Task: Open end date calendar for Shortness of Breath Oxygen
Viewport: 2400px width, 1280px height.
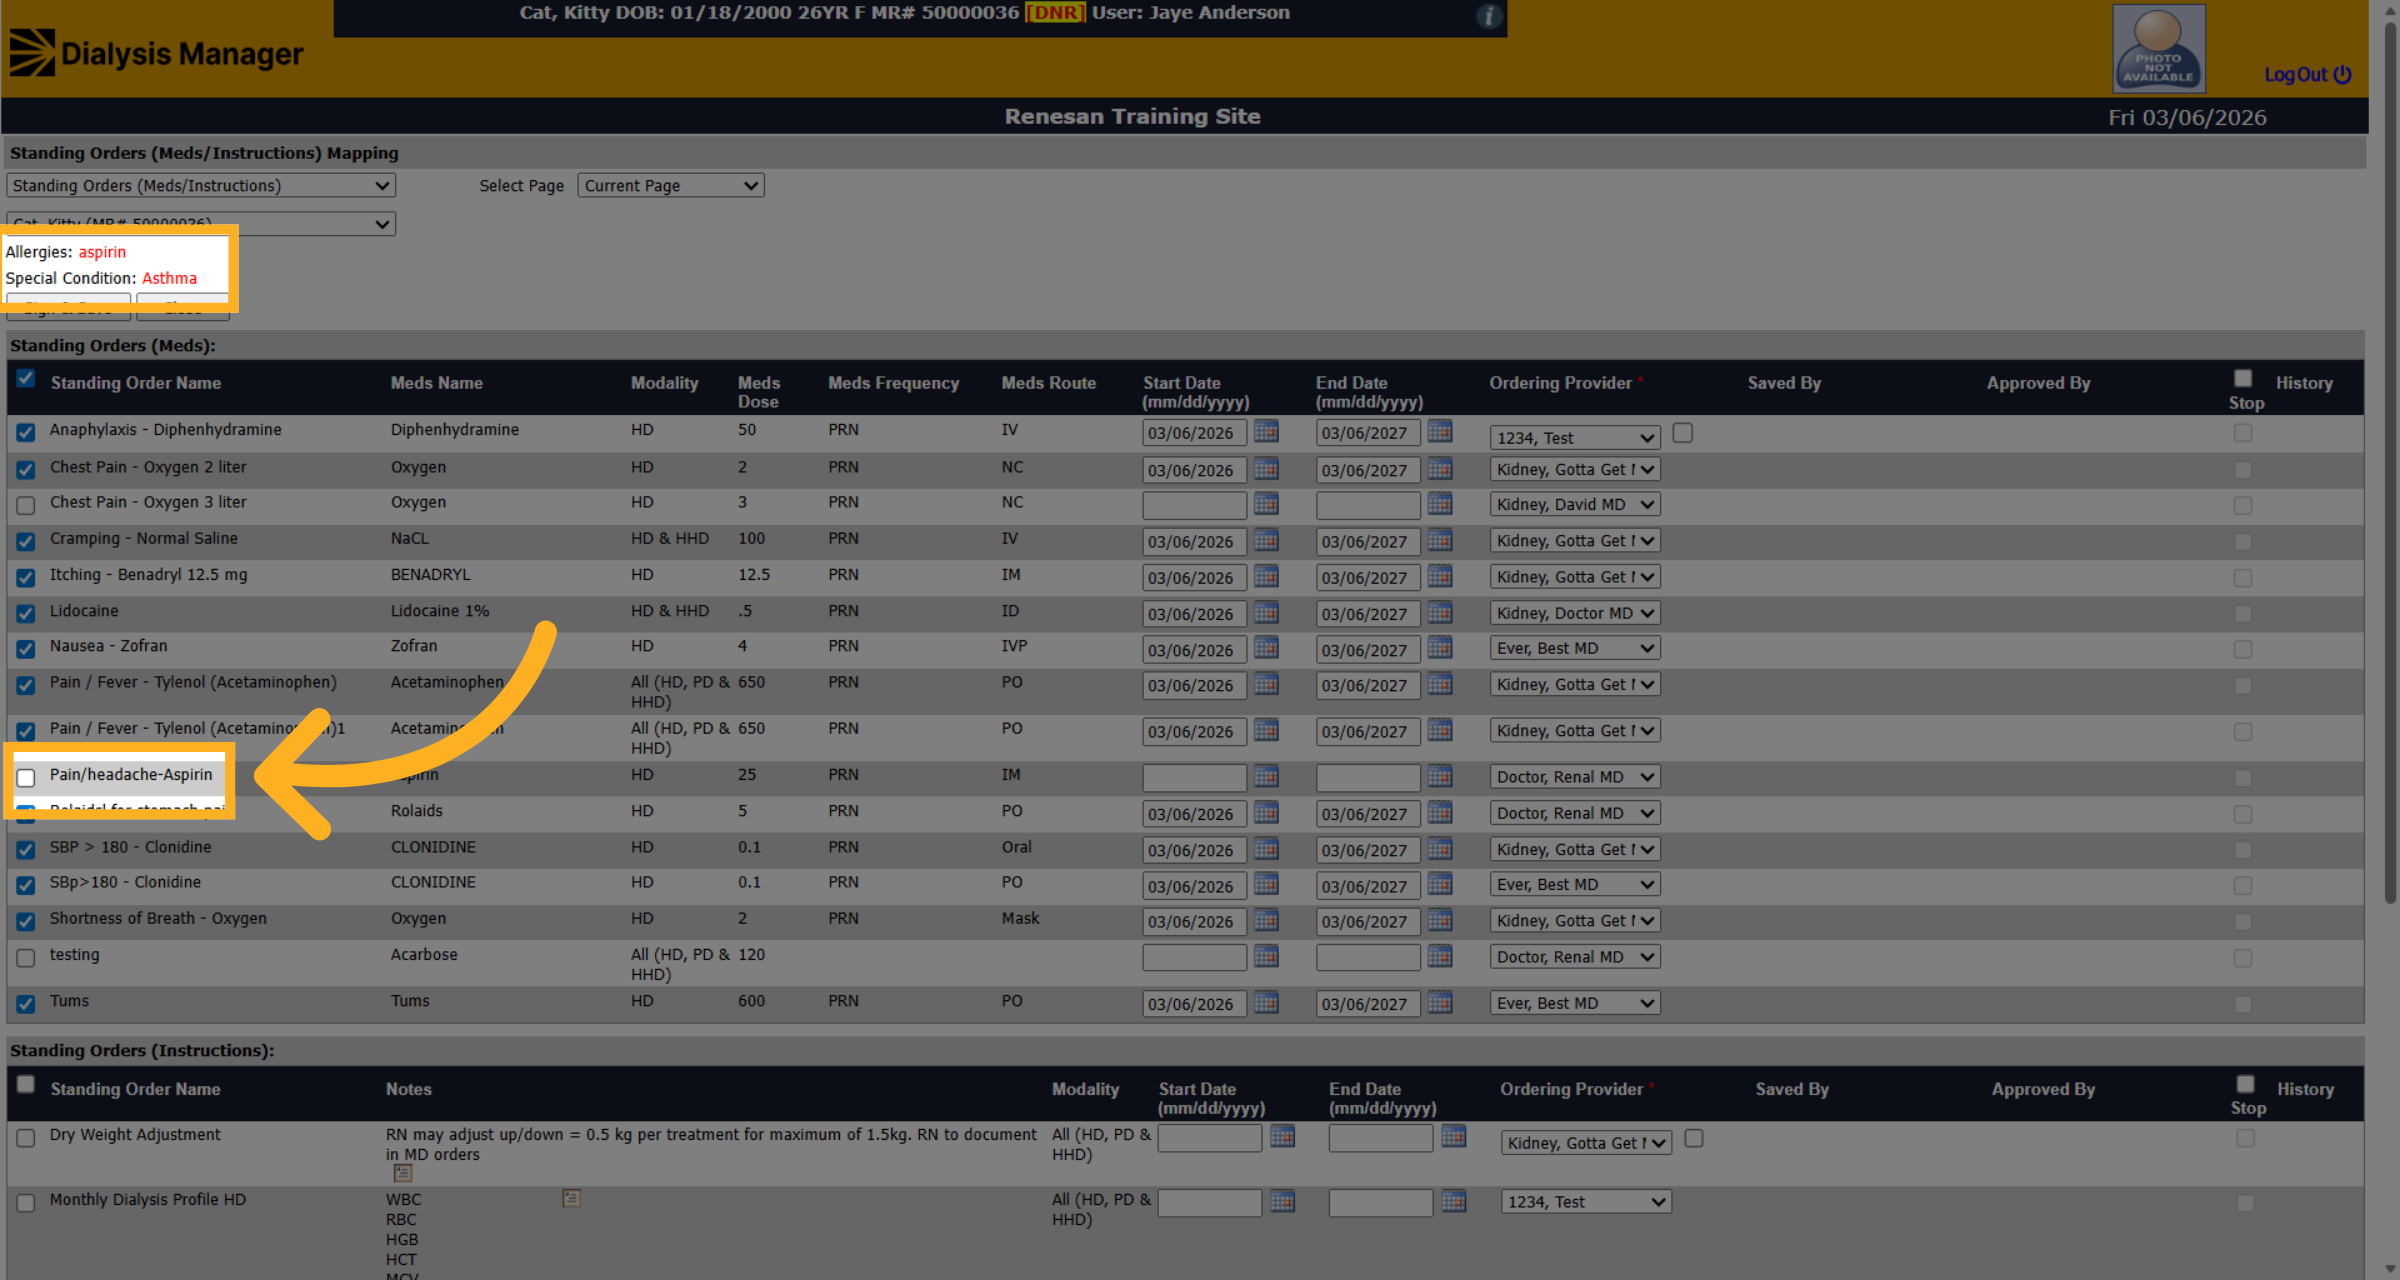Action: [1440, 920]
